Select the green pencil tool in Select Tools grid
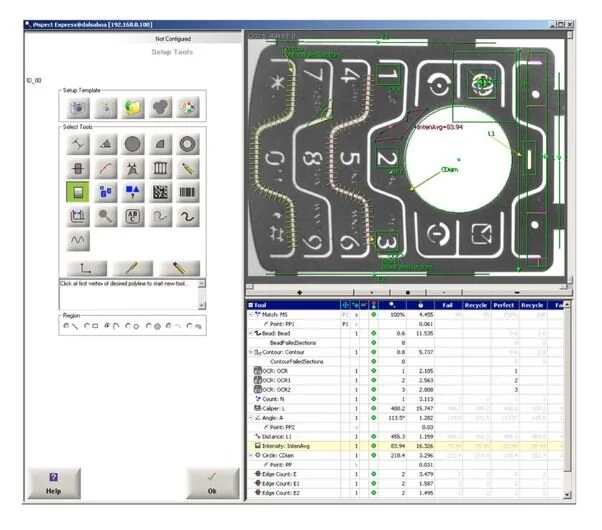Viewport: 602px width, 530px height. (x=187, y=168)
